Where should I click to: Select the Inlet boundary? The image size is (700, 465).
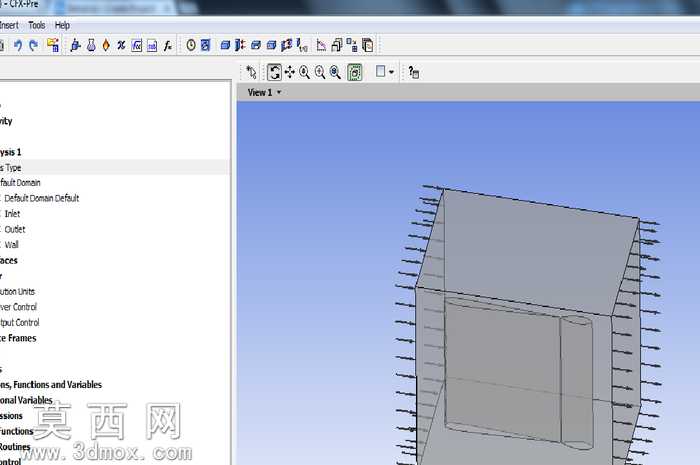tap(12, 214)
